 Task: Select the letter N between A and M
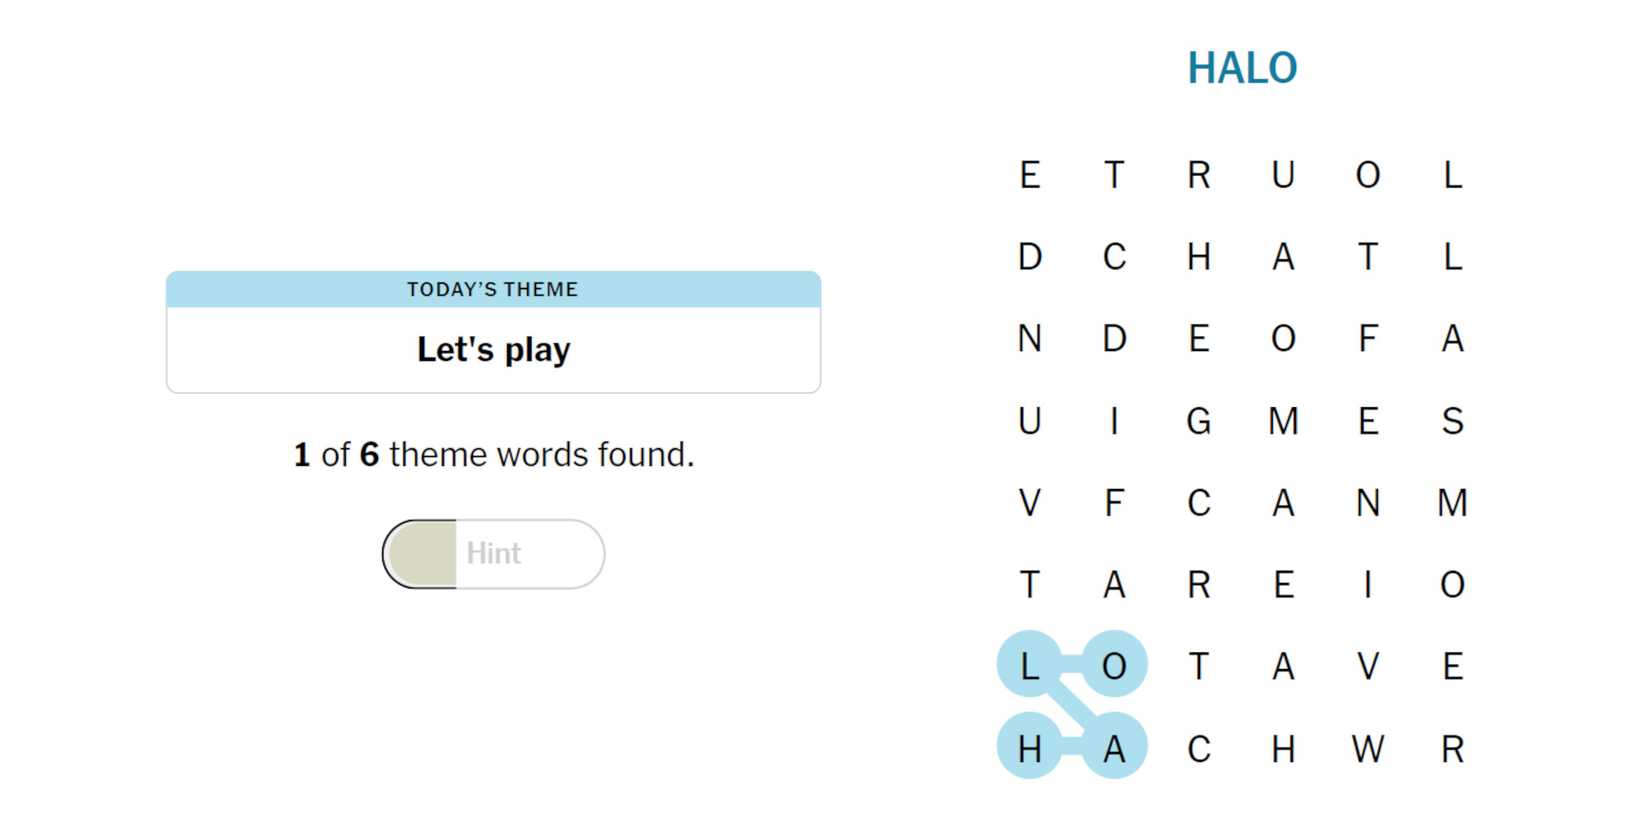1367,503
